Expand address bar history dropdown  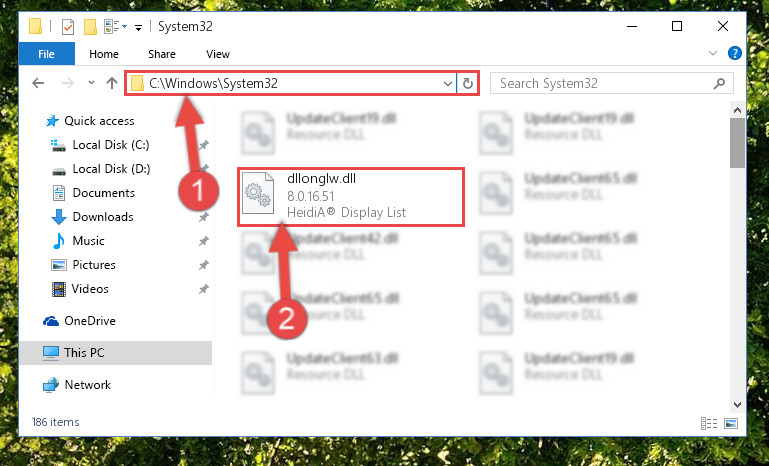point(447,83)
